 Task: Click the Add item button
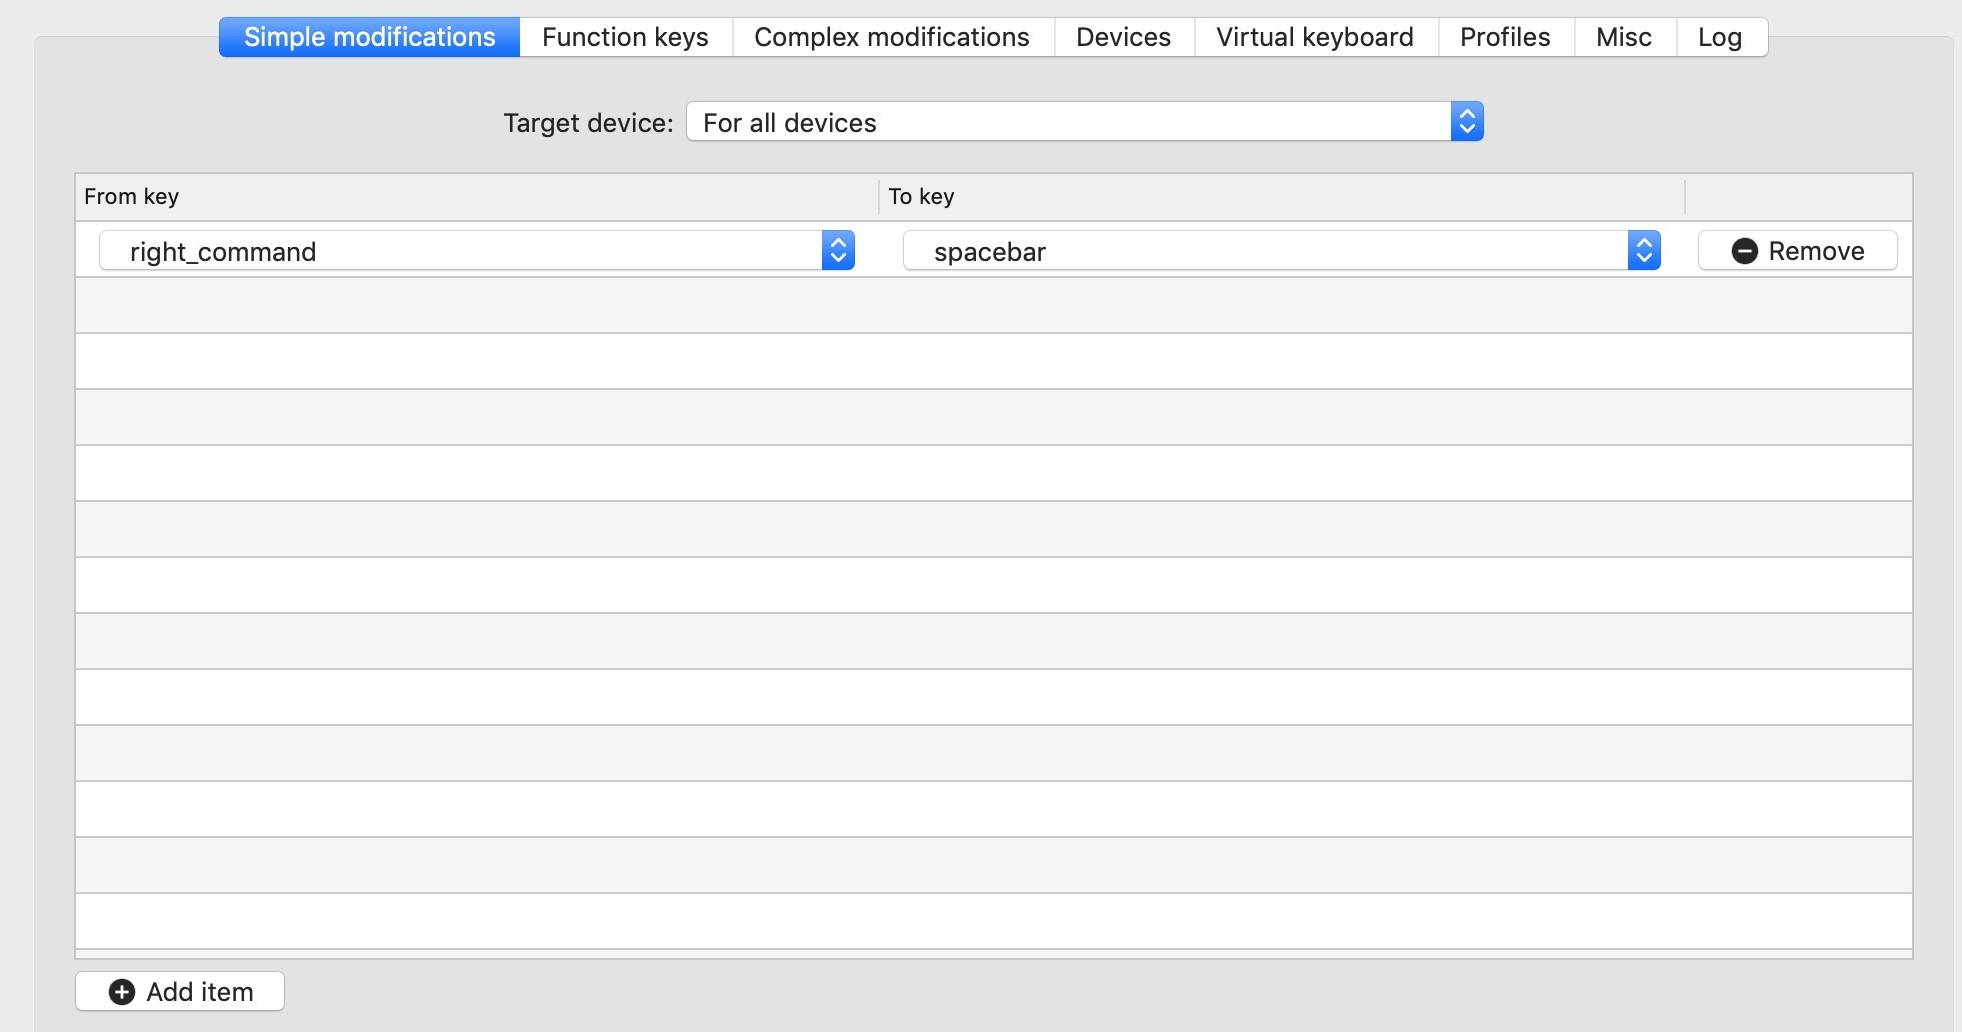click(179, 991)
